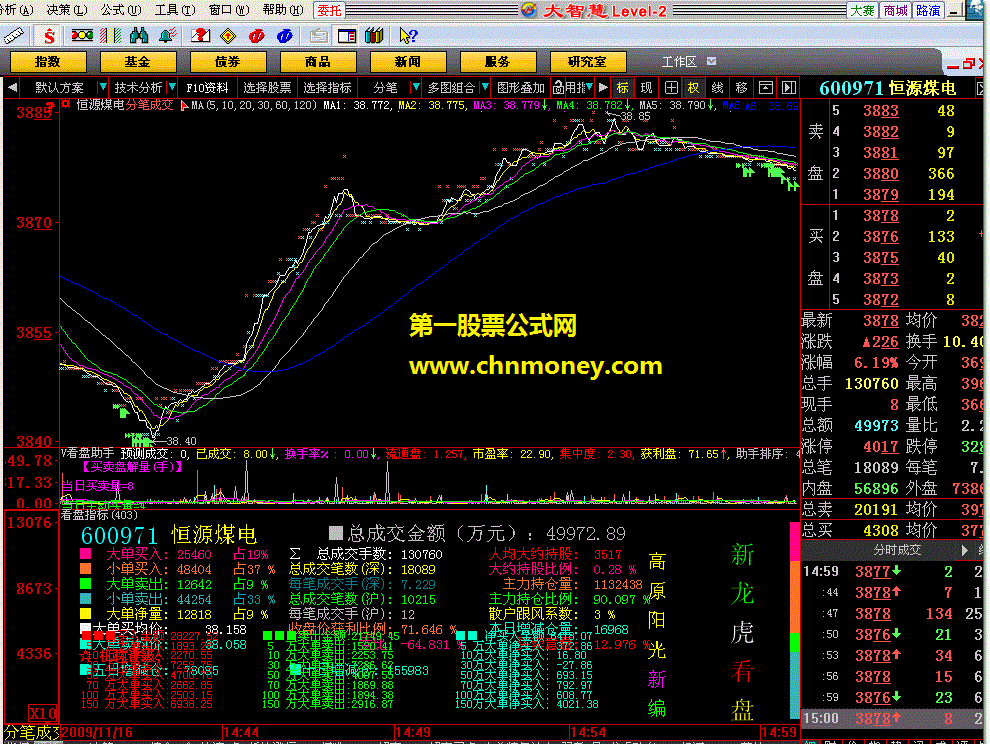Click the crosshair grid icon

[x=671, y=88]
